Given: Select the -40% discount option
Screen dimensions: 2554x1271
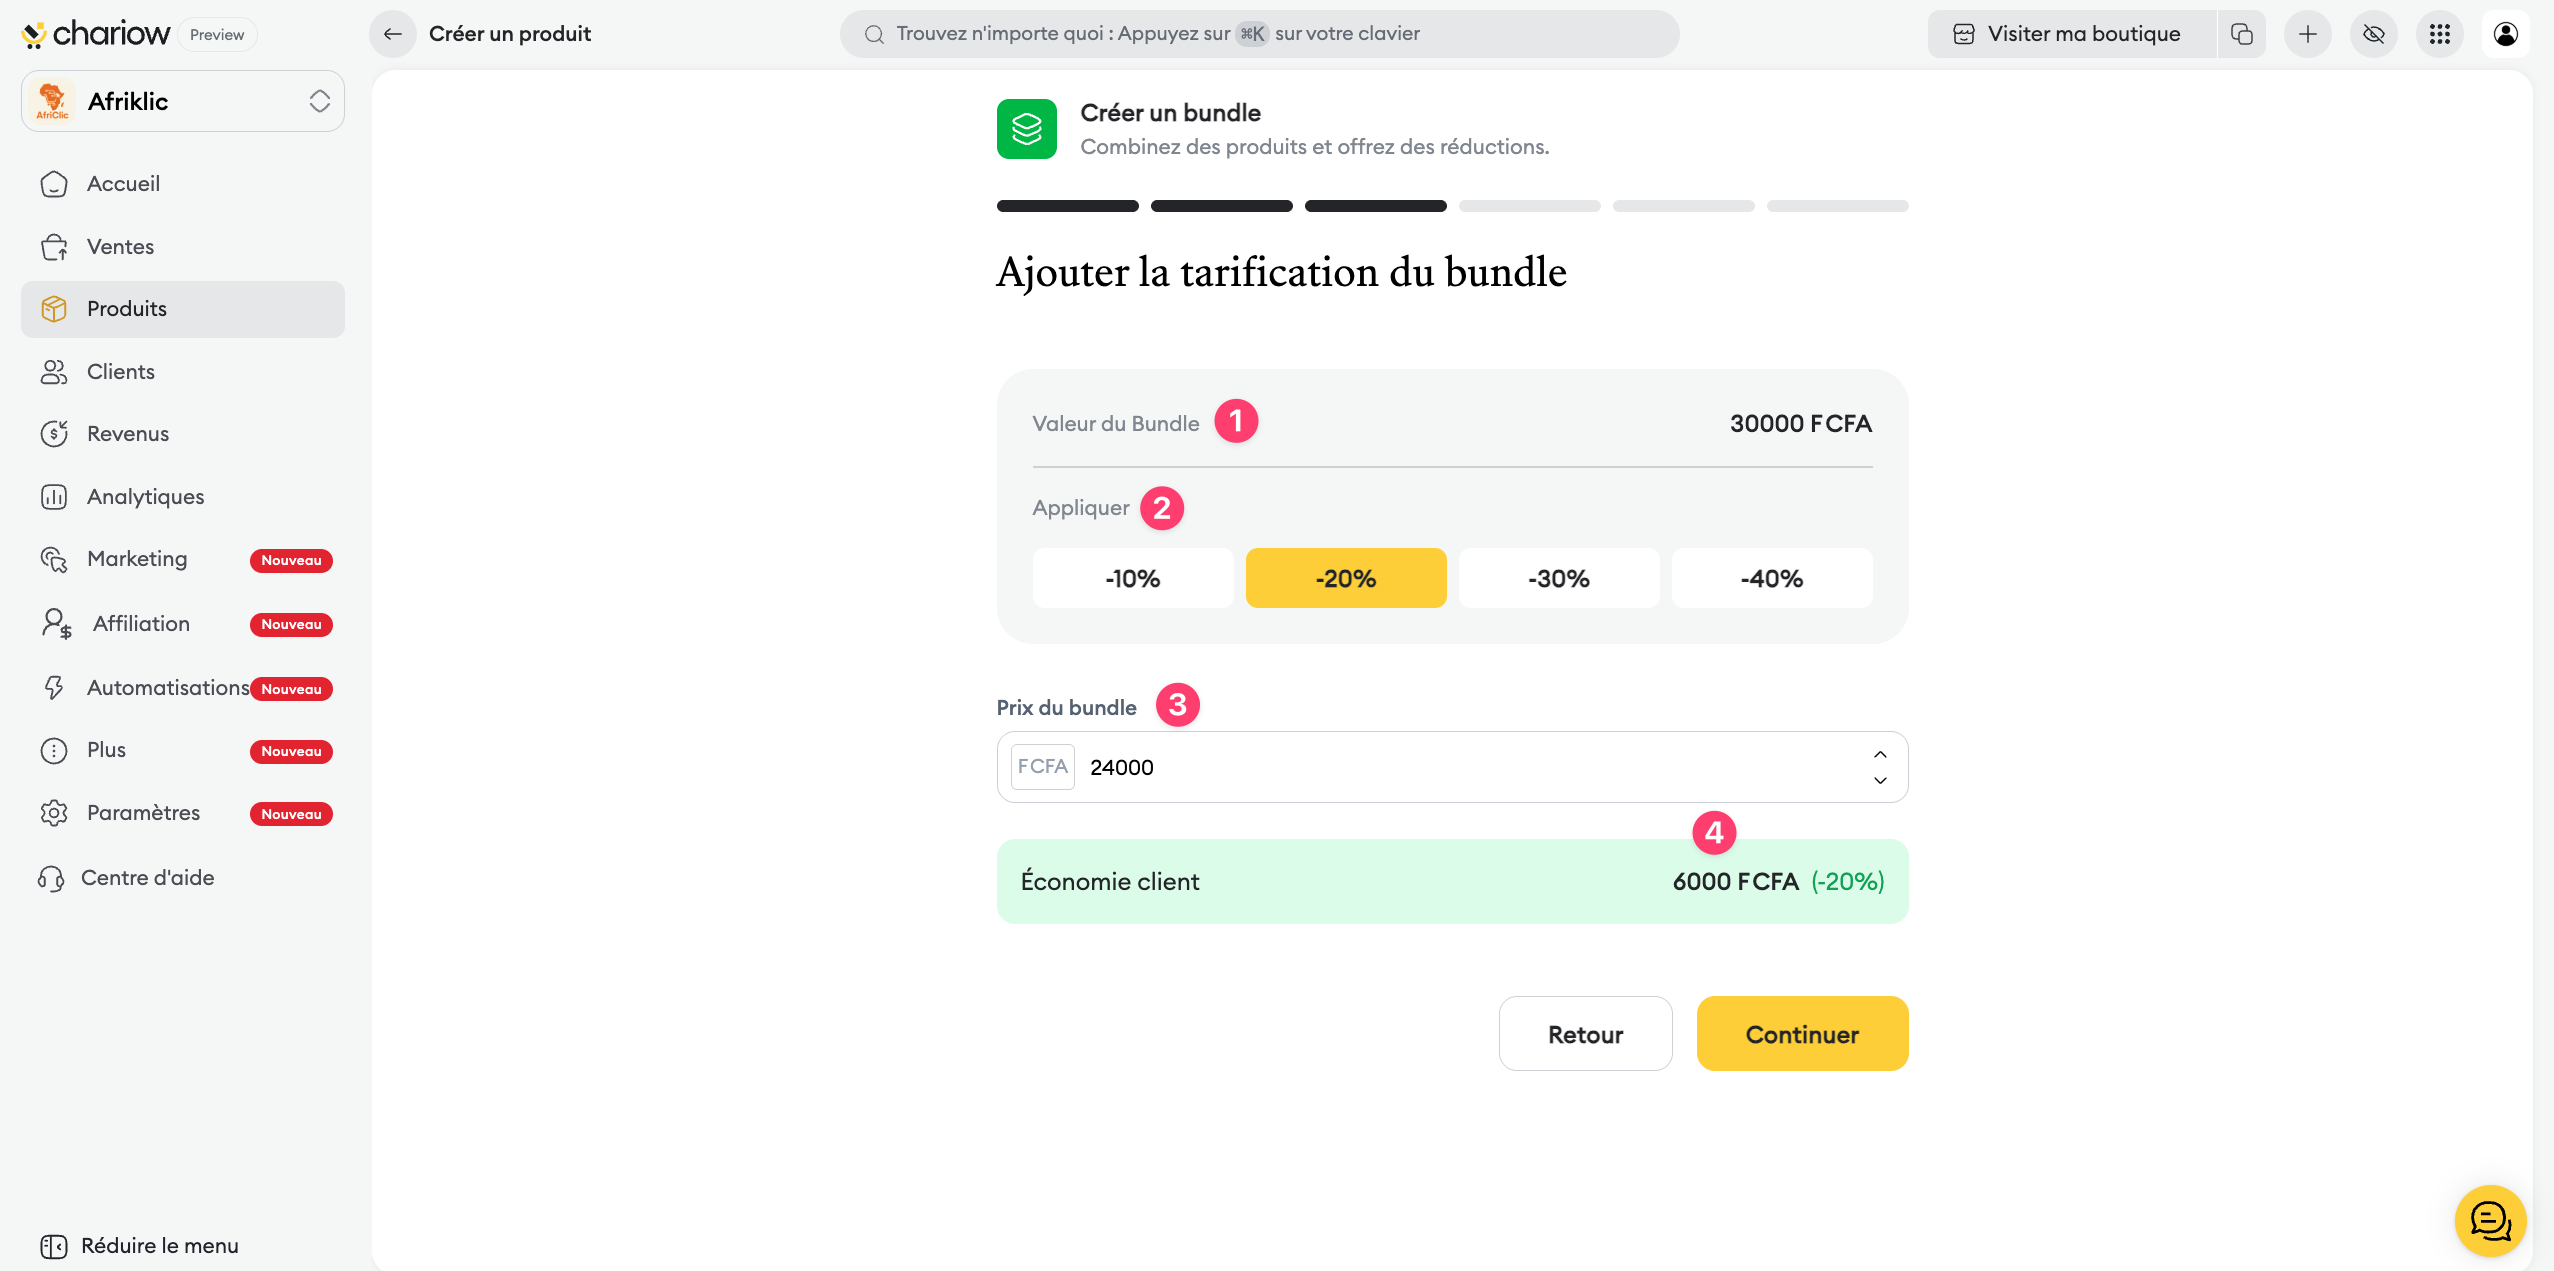Looking at the screenshot, I should tap(1771, 578).
